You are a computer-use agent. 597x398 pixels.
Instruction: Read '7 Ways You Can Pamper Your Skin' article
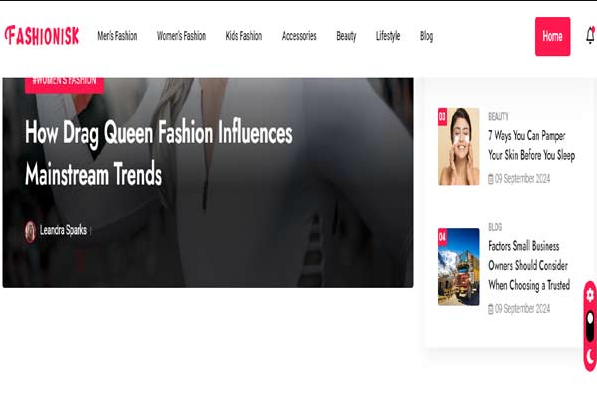[x=531, y=145]
